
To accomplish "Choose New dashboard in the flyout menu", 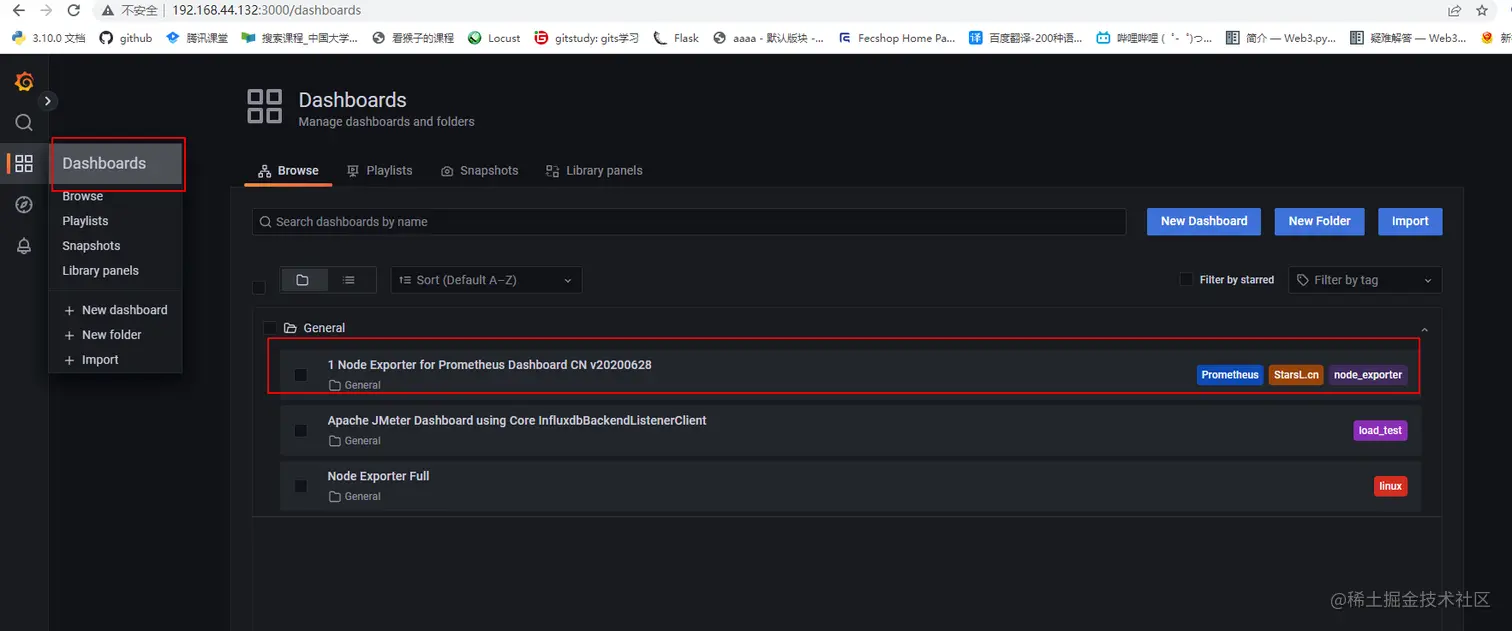I will [x=115, y=310].
